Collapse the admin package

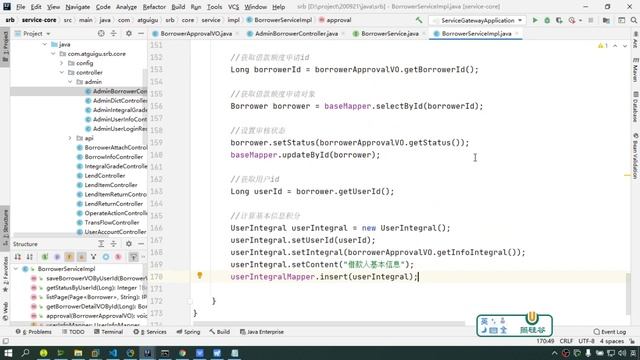click(x=70, y=82)
